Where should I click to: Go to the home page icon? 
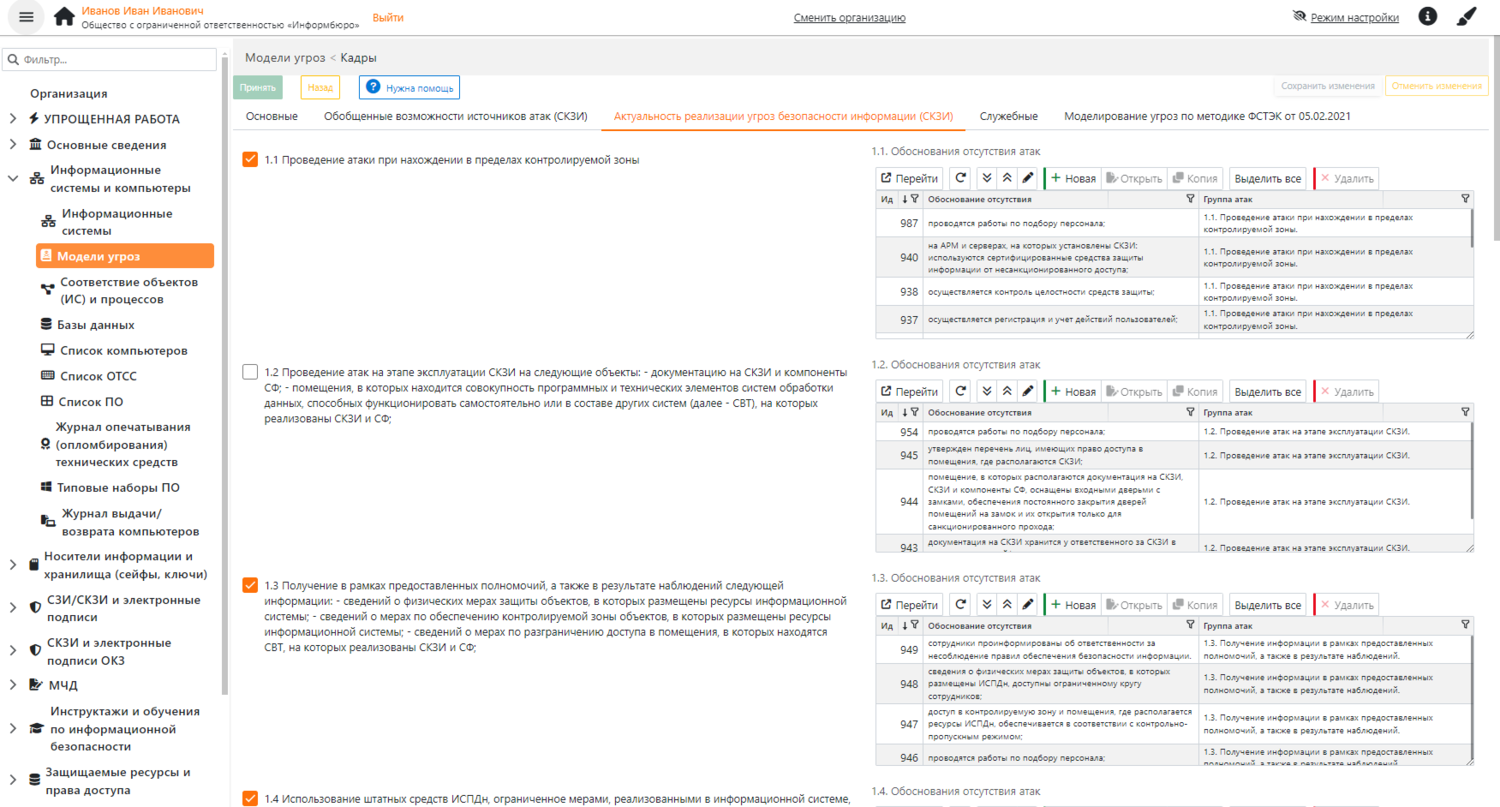[64, 17]
